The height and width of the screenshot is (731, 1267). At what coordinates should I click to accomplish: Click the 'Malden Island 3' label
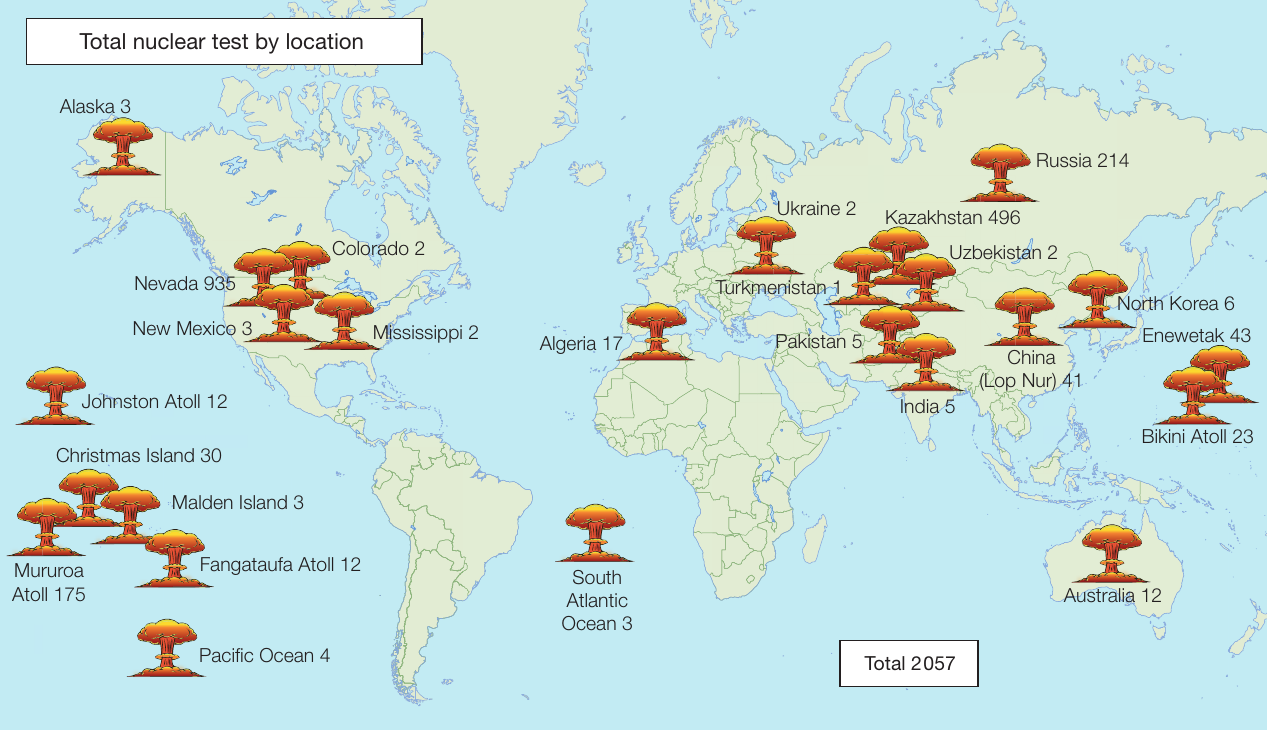(238, 503)
